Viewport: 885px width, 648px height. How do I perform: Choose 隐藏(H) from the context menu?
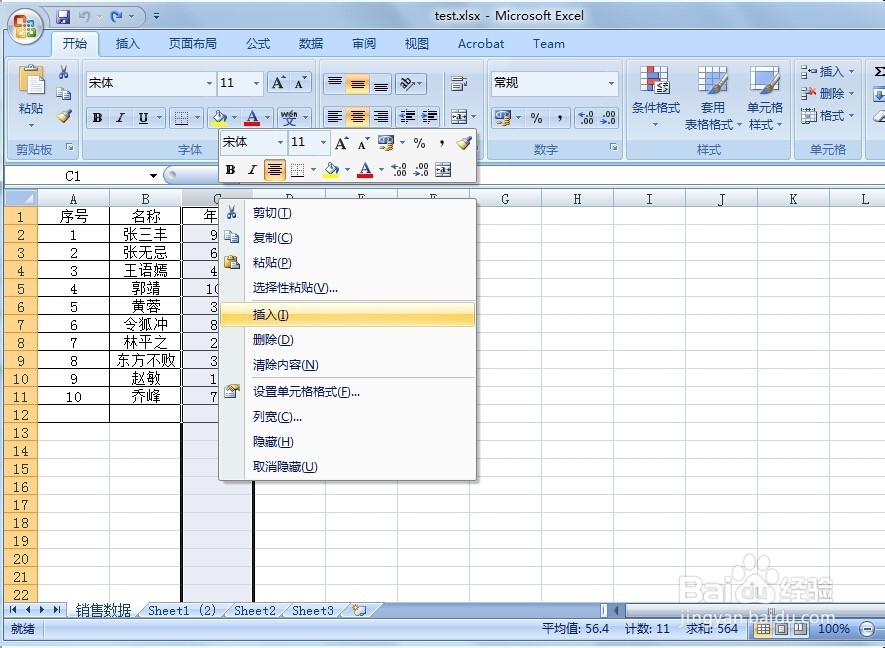tap(348, 442)
